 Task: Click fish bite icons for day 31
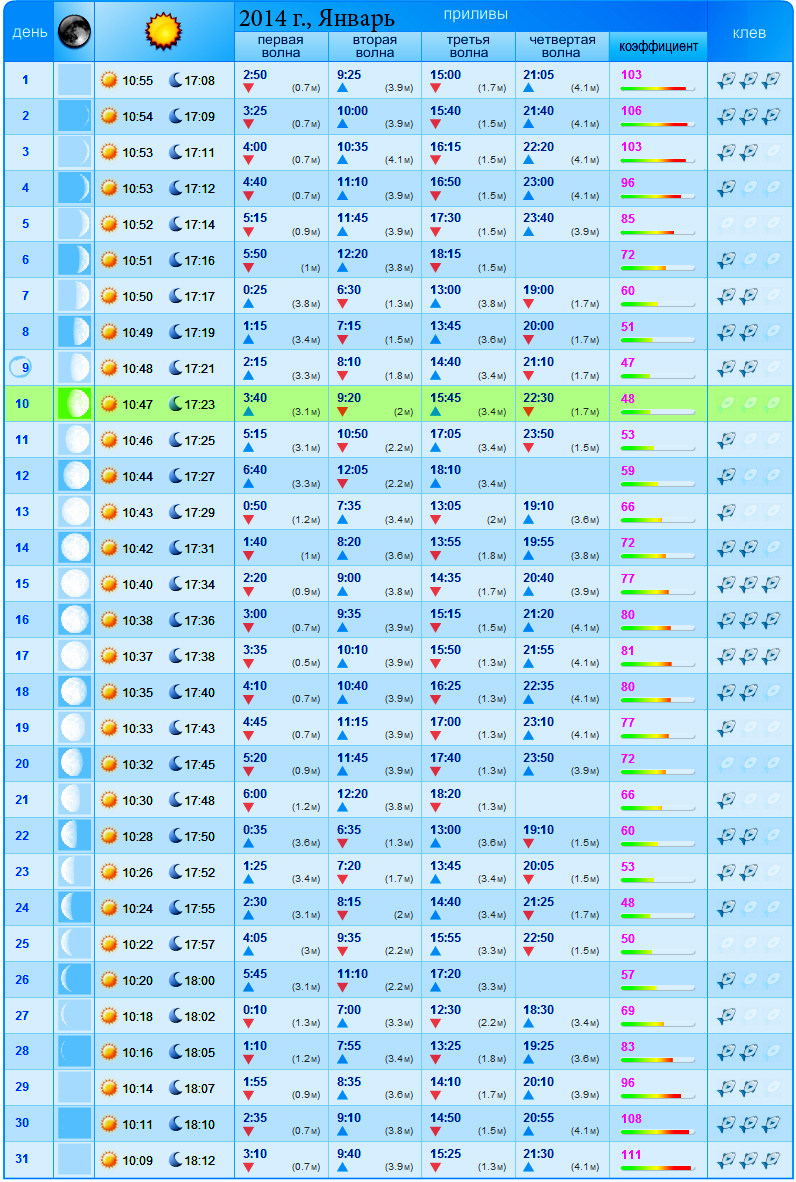point(749,1160)
